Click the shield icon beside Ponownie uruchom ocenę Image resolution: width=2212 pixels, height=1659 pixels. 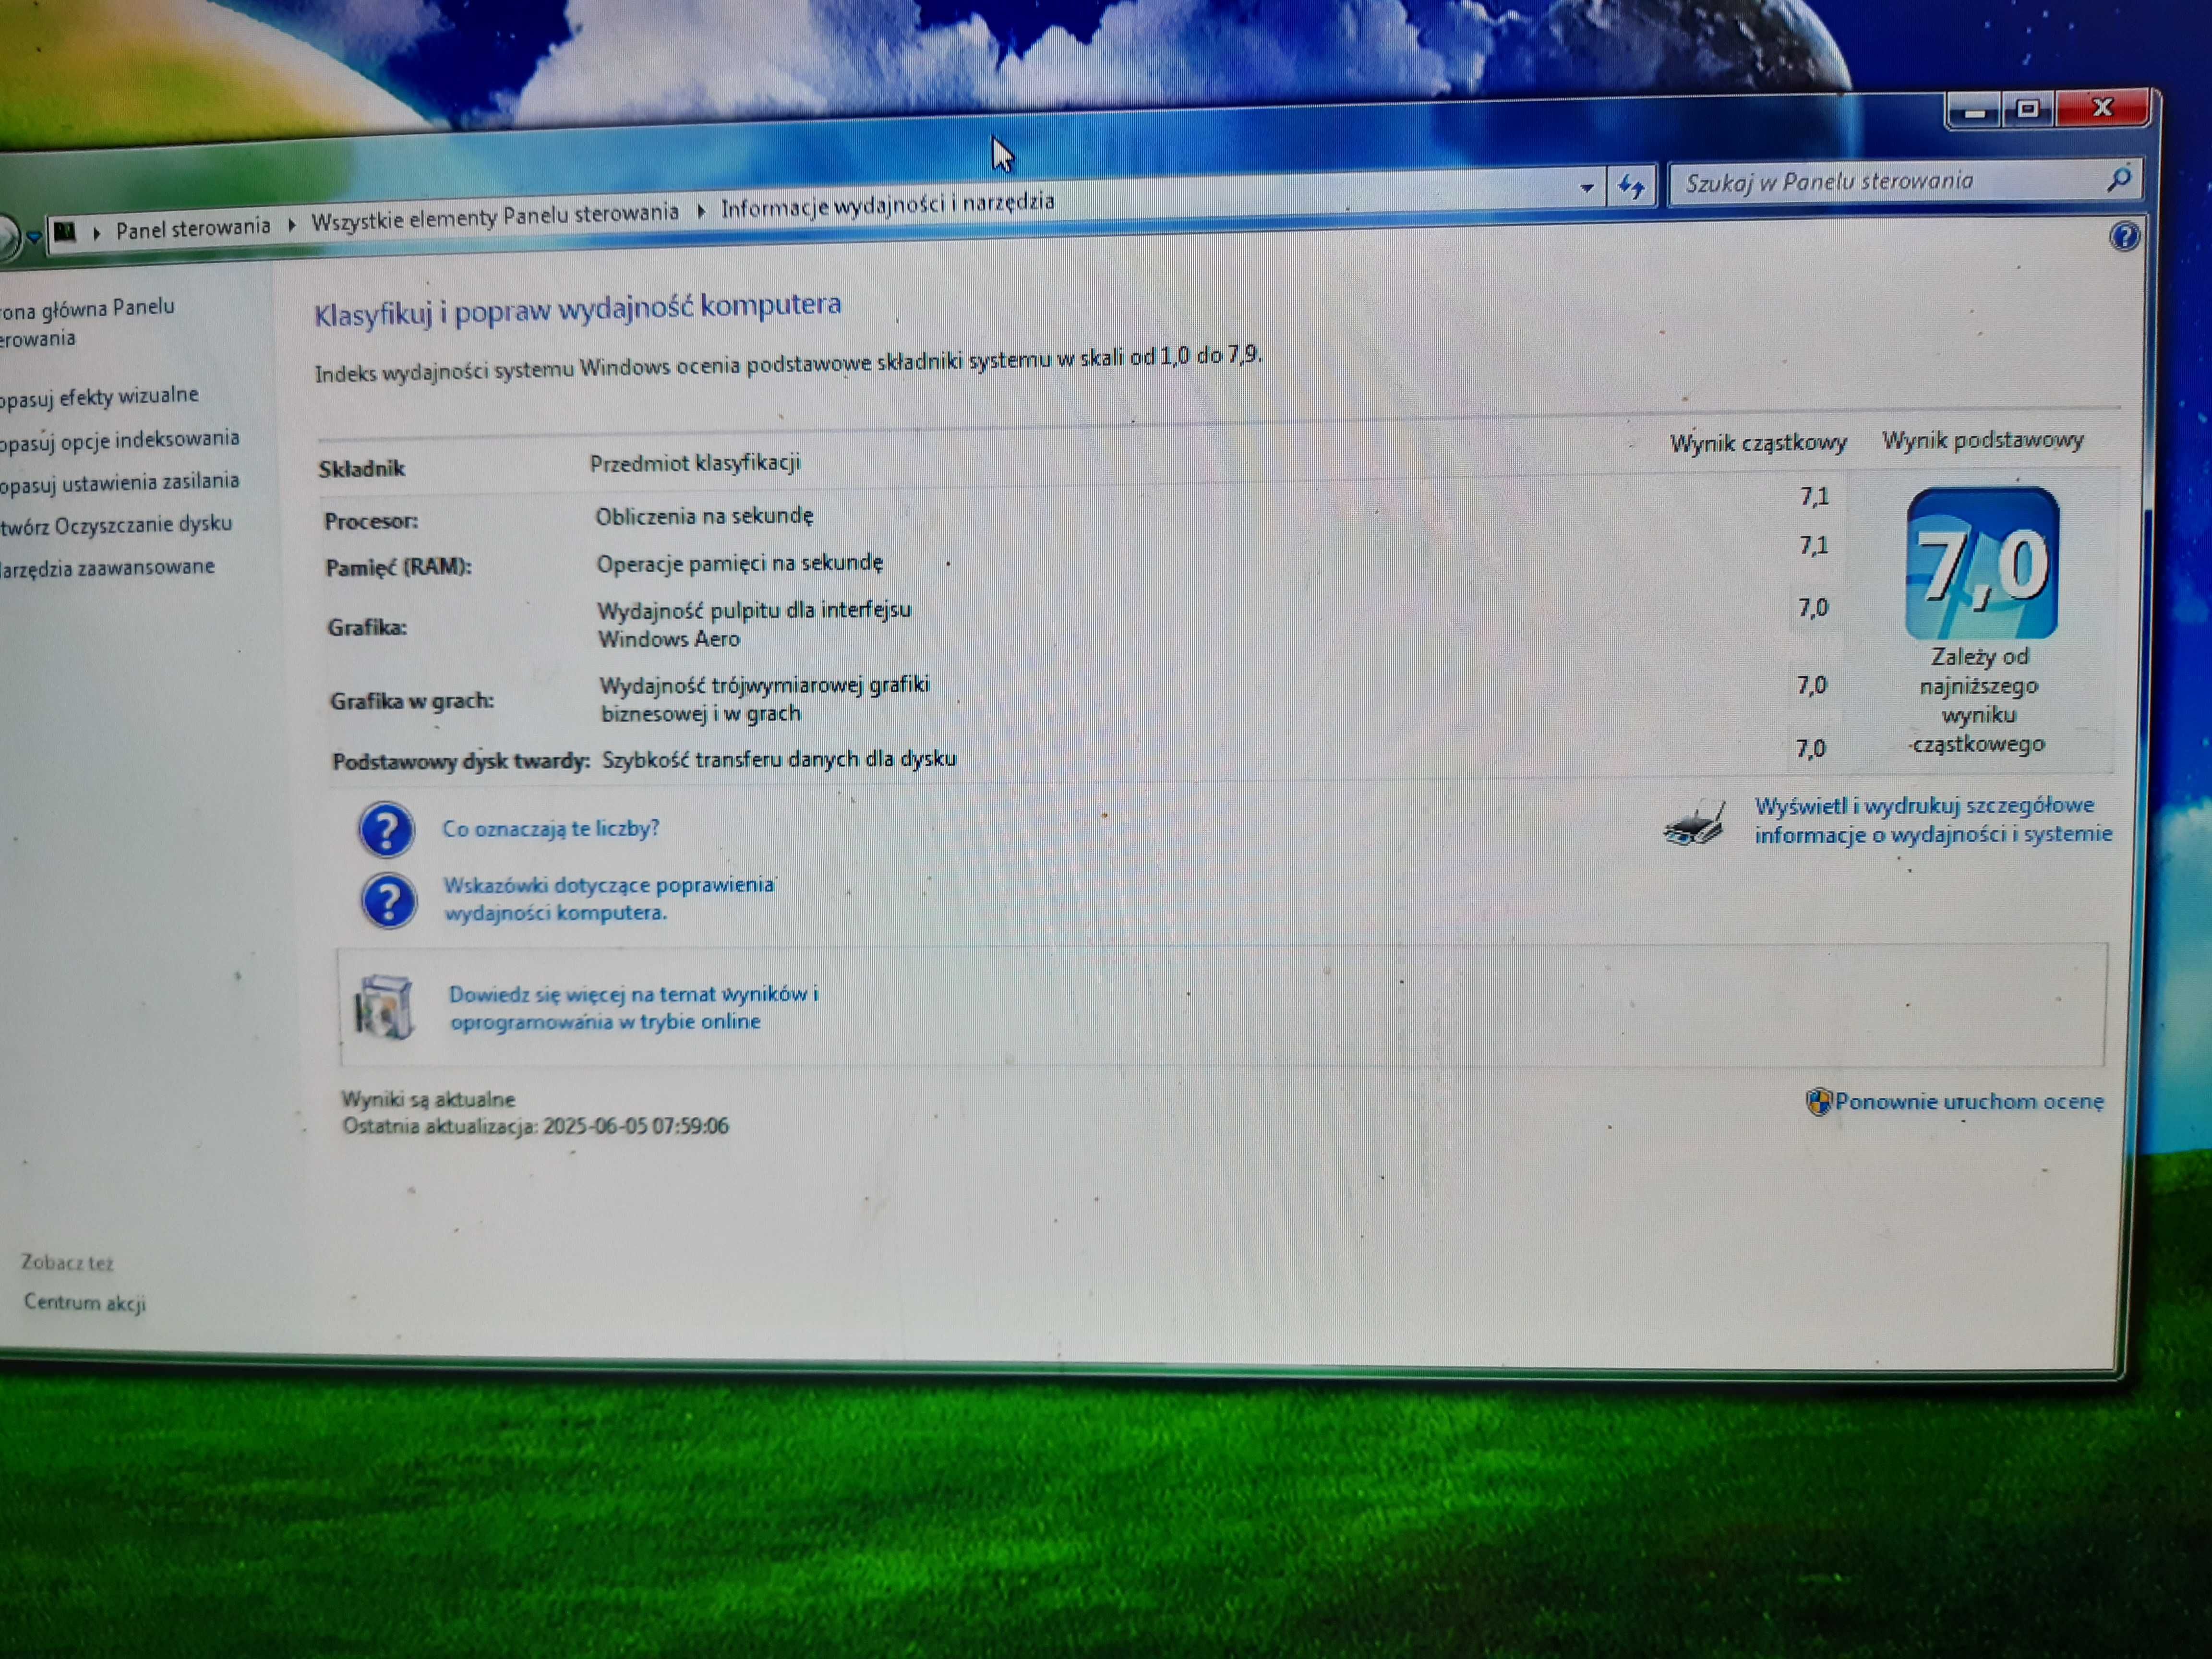(x=1818, y=1102)
